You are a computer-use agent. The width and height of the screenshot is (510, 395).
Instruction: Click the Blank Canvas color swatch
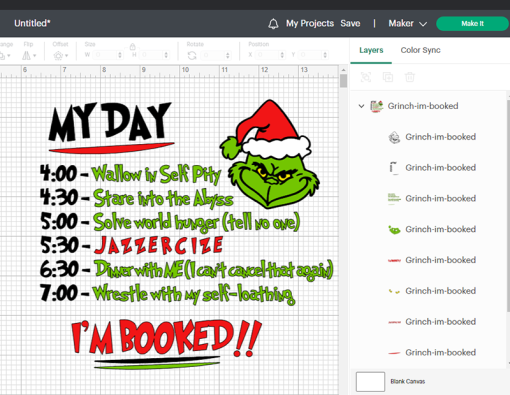click(x=370, y=382)
